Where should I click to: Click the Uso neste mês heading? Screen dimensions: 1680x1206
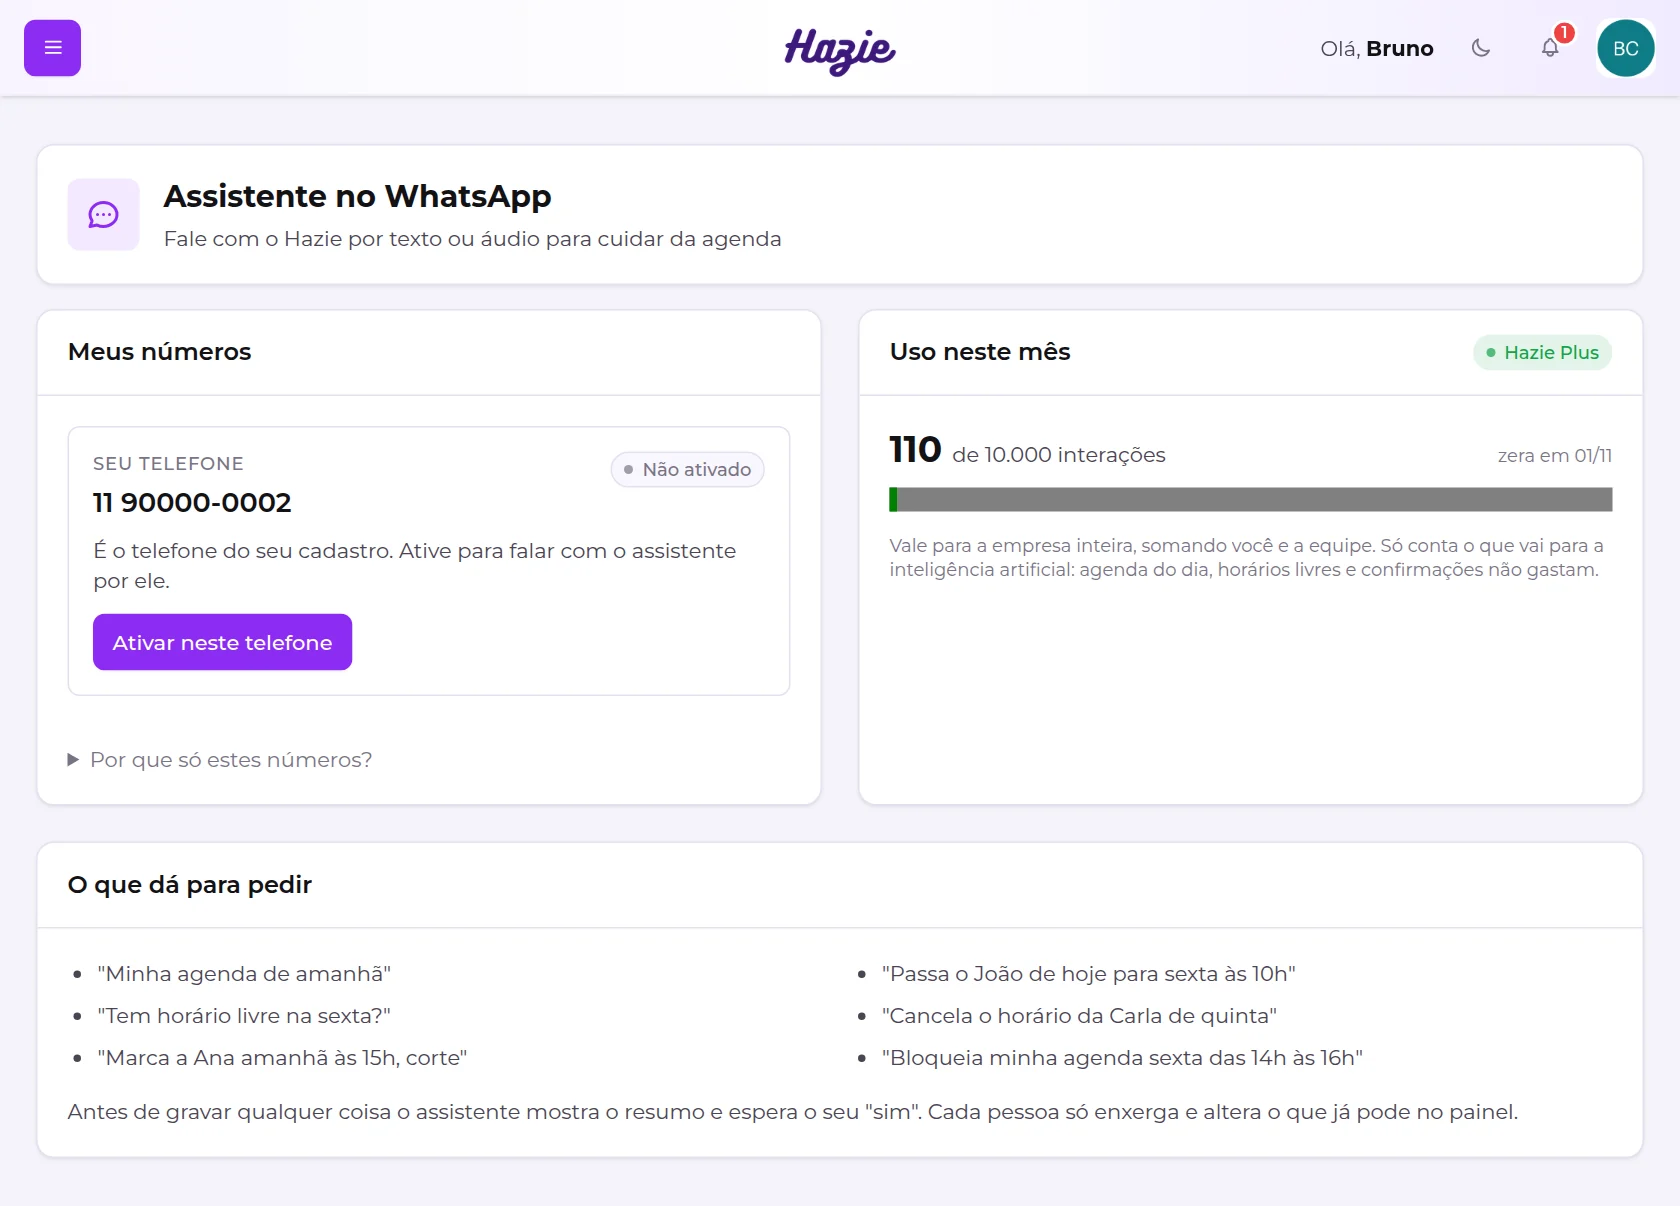pos(980,352)
